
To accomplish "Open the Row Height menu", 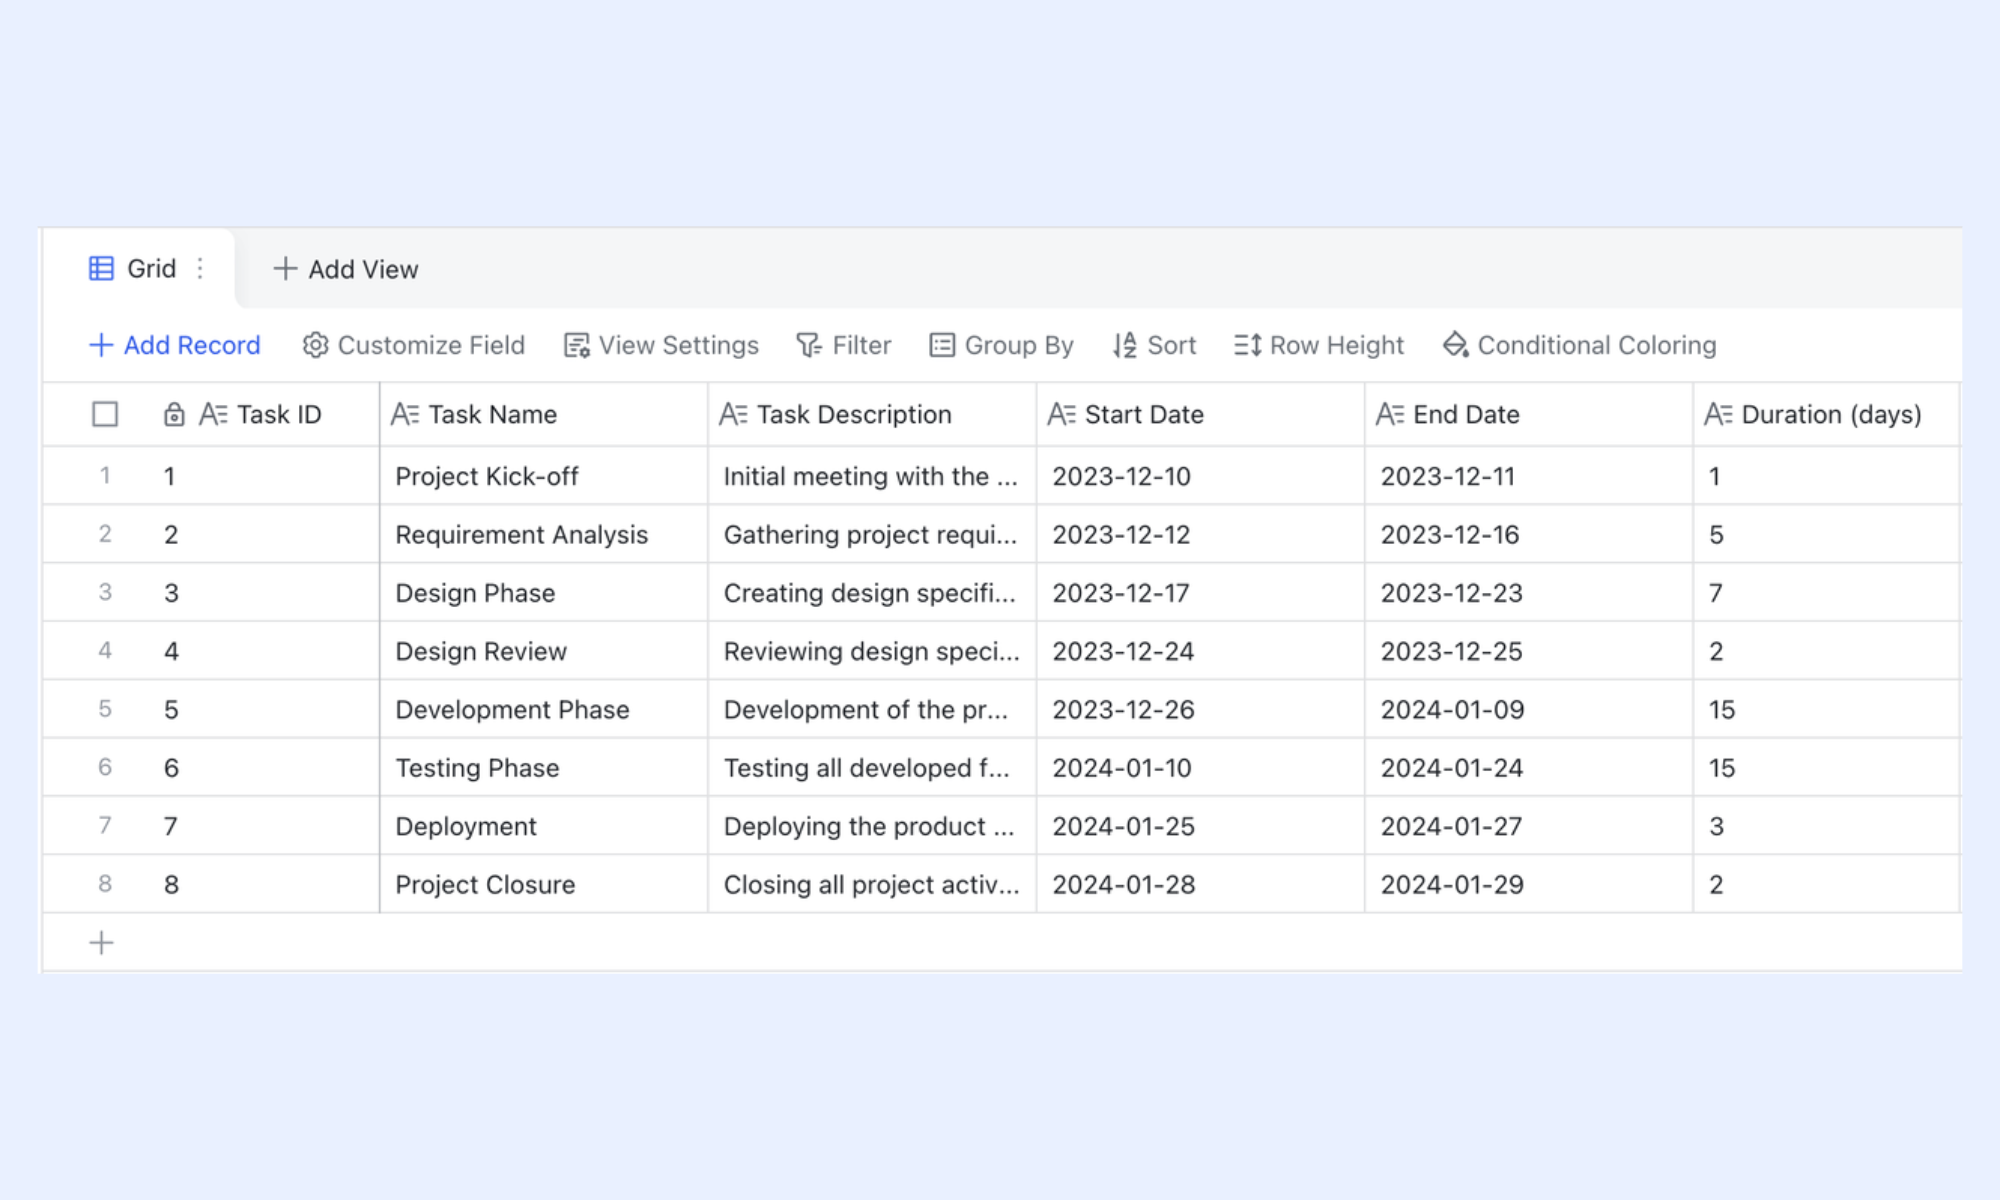I will (1319, 345).
